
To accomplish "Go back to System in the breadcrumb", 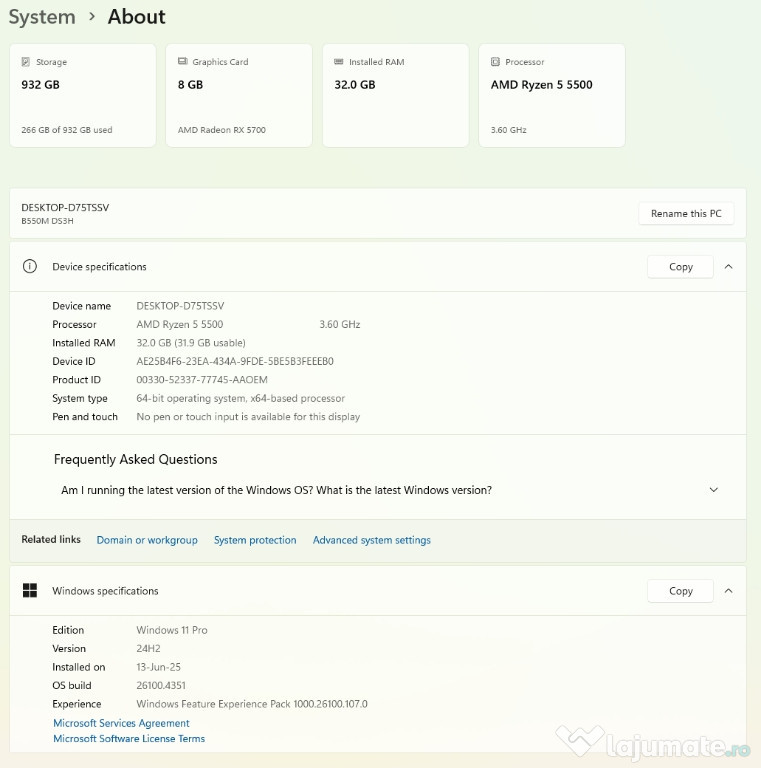I will (x=42, y=17).
